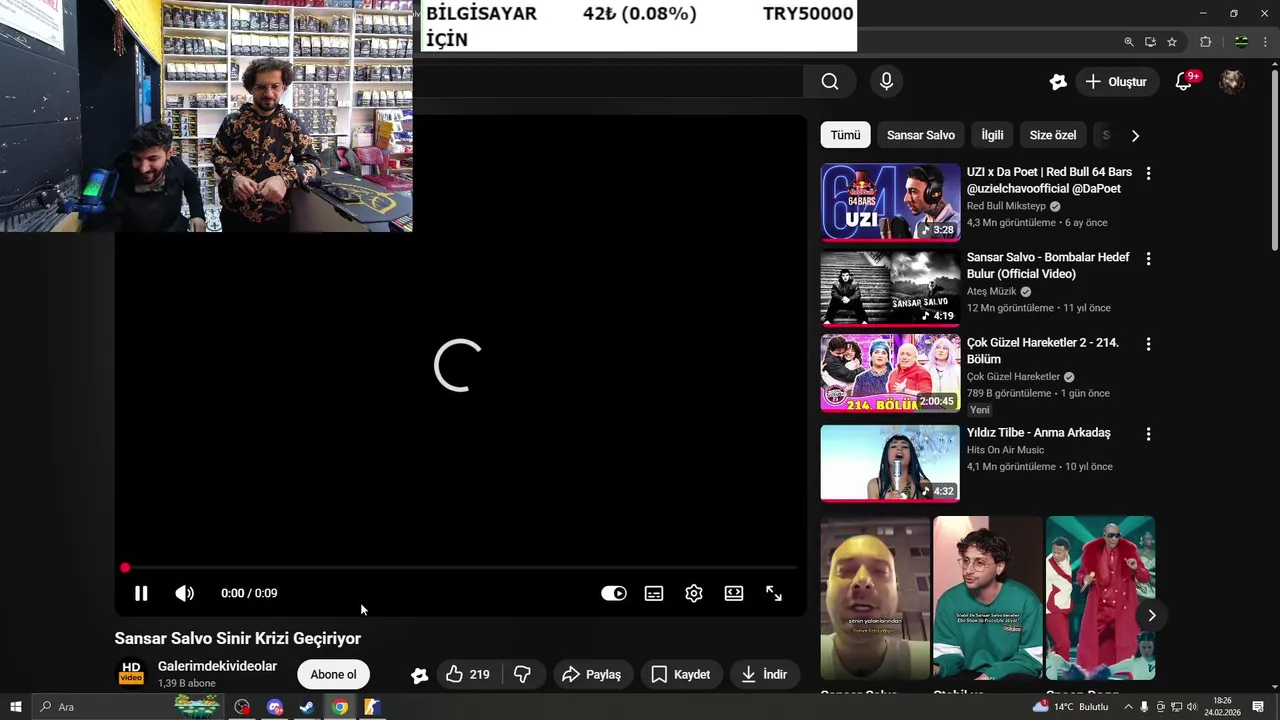This screenshot has width=1280, height=720.
Task: Start voice search with the microphone icon
Action: click(x=886, y=82)
